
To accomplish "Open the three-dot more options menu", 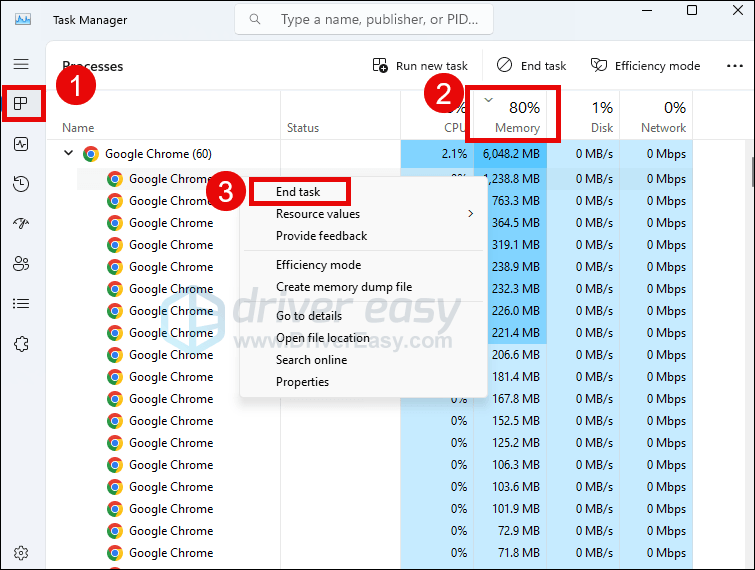I will (x=734, y=66).
